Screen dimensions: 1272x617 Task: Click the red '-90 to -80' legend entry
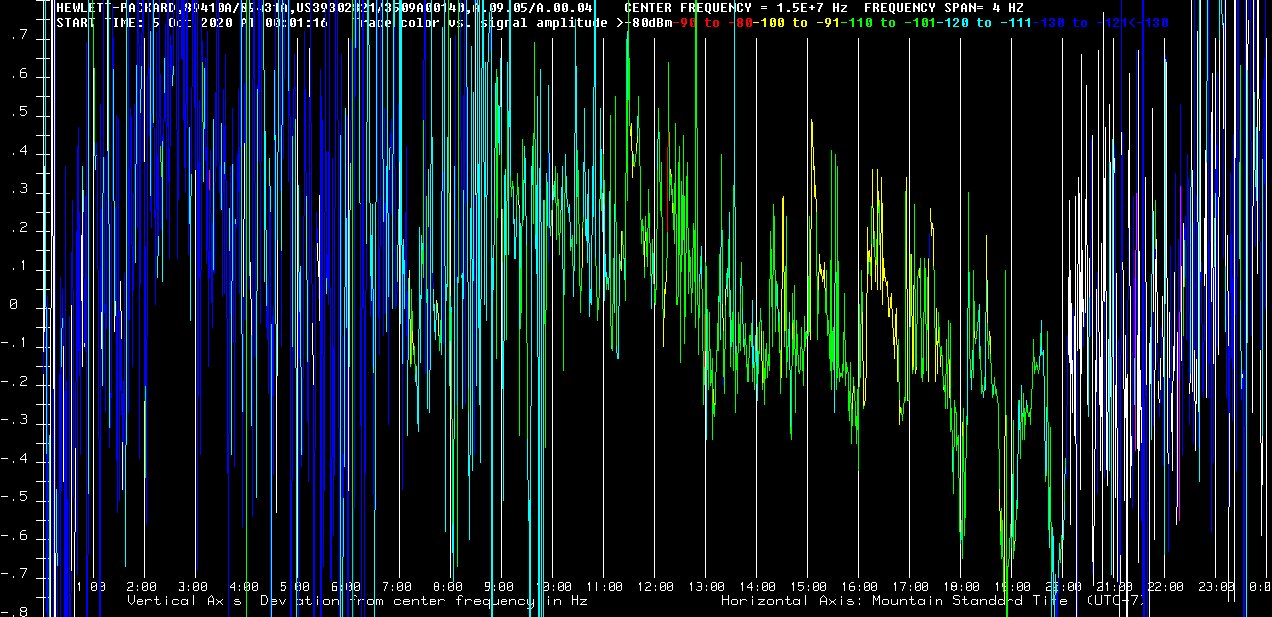[x=712, y=22]
